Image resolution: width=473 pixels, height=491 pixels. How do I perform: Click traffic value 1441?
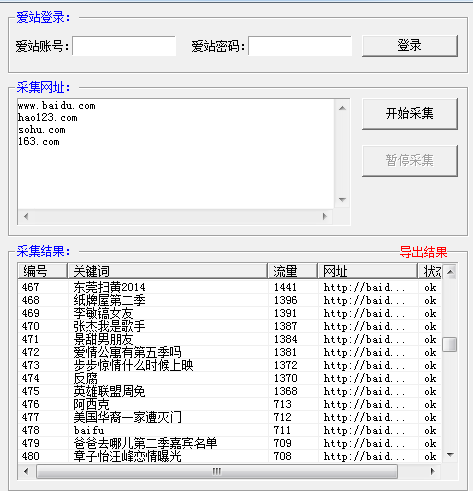[285, 287]
